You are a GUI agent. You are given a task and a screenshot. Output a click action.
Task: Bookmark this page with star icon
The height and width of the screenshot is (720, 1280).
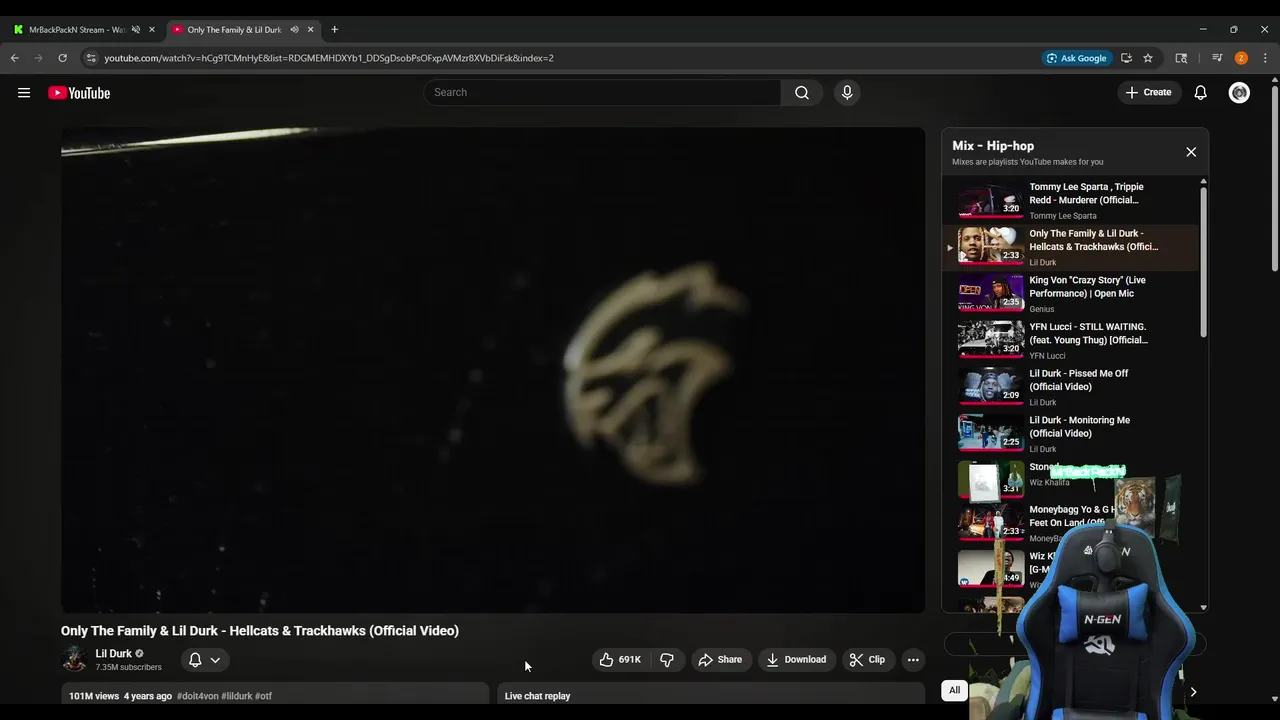1148,58
